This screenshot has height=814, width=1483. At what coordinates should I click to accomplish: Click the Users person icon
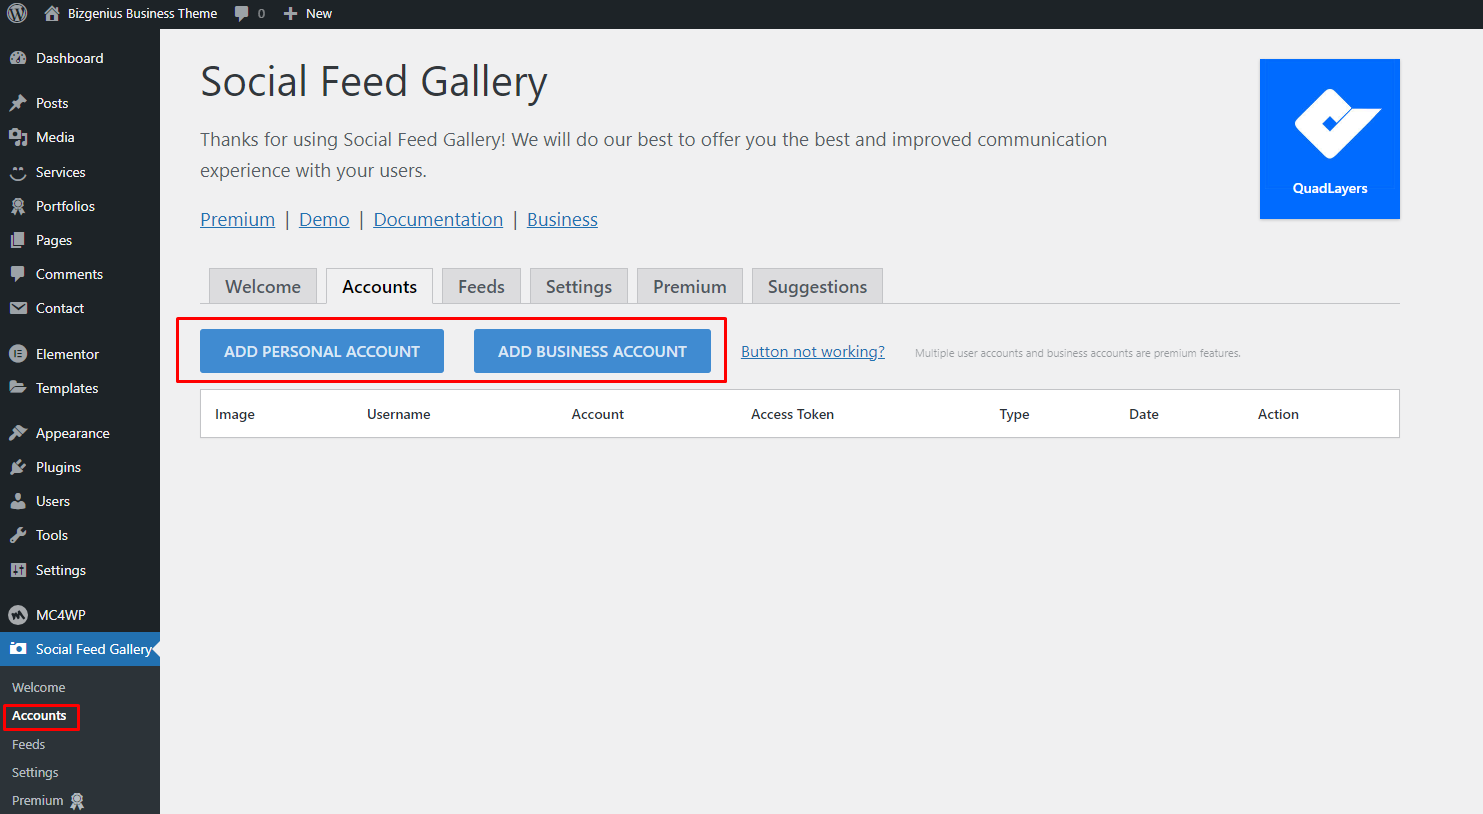18,501
